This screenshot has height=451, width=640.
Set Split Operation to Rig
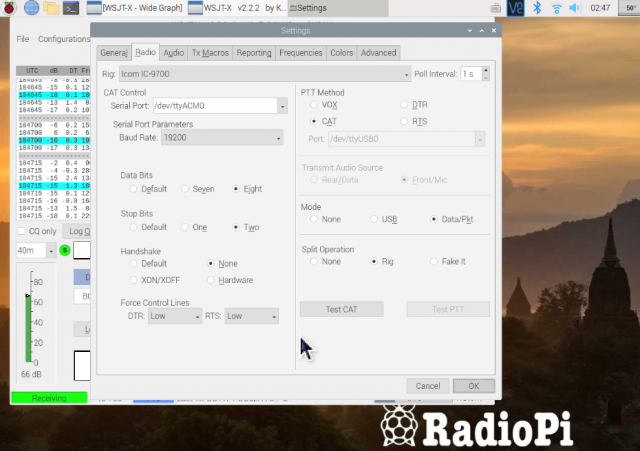pos(382,261)
